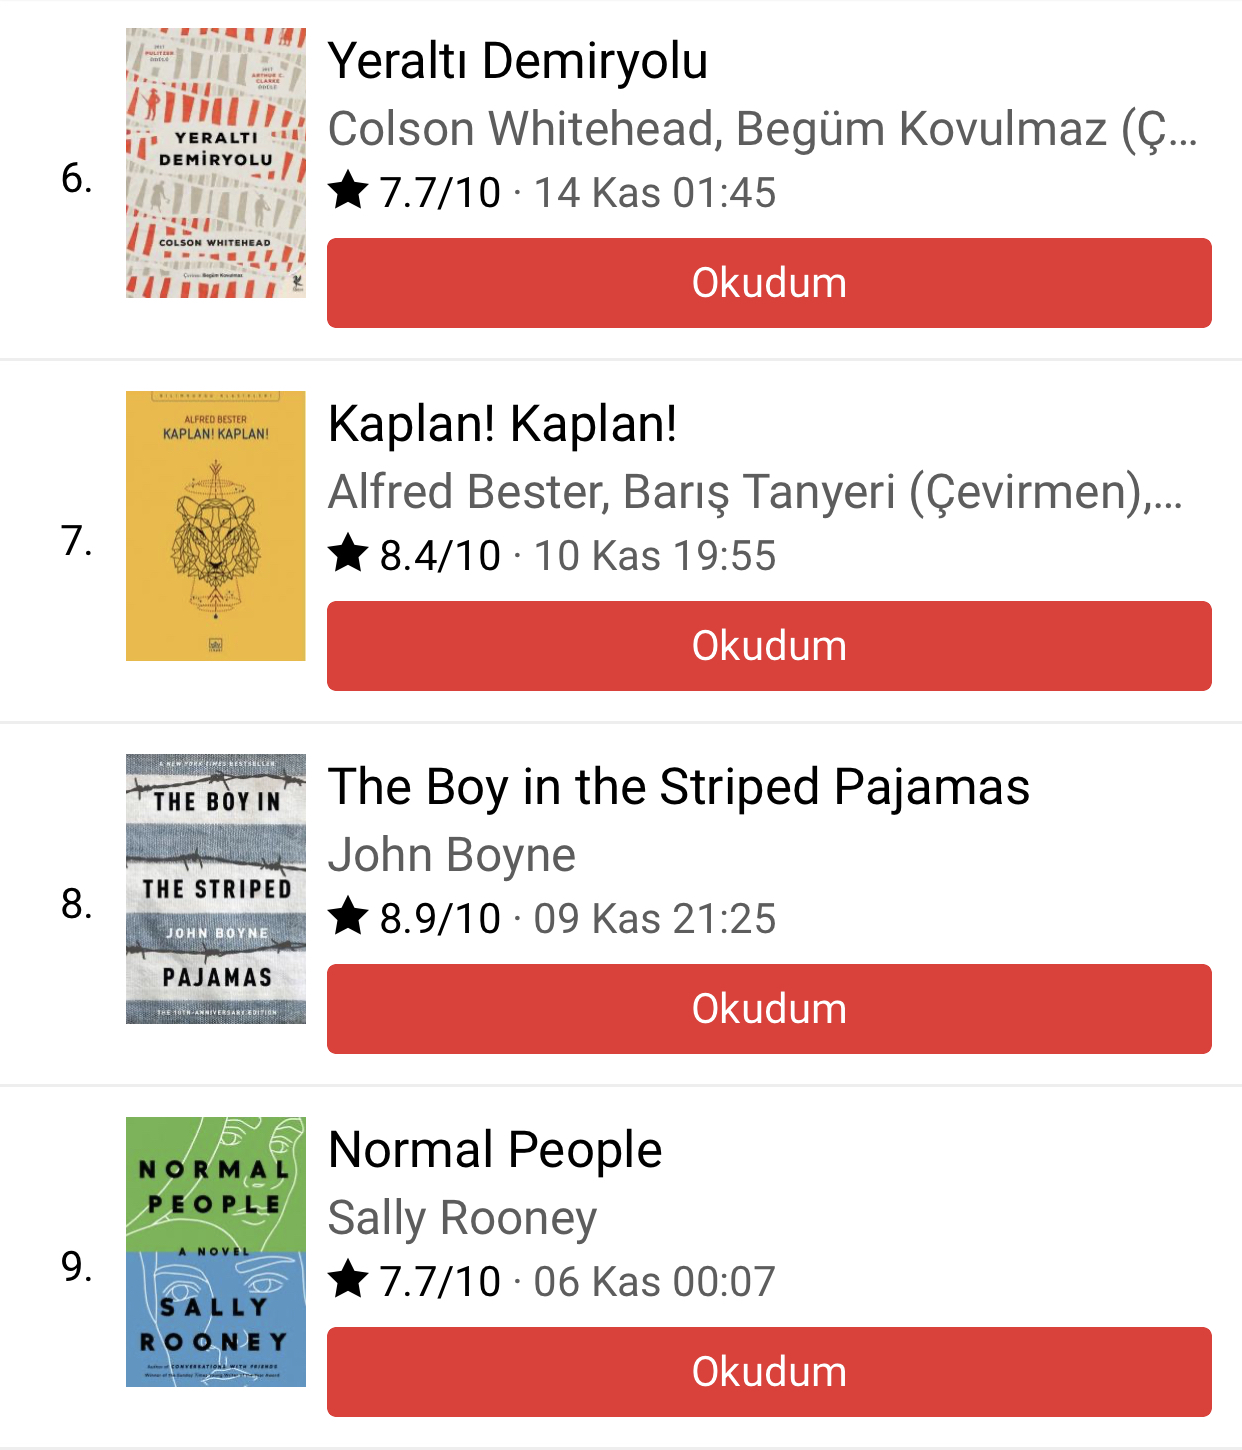The image size is (1242, 1450).
Task: Open The Boy in the Striped Pajamas cover
Action: coord(215,889)
